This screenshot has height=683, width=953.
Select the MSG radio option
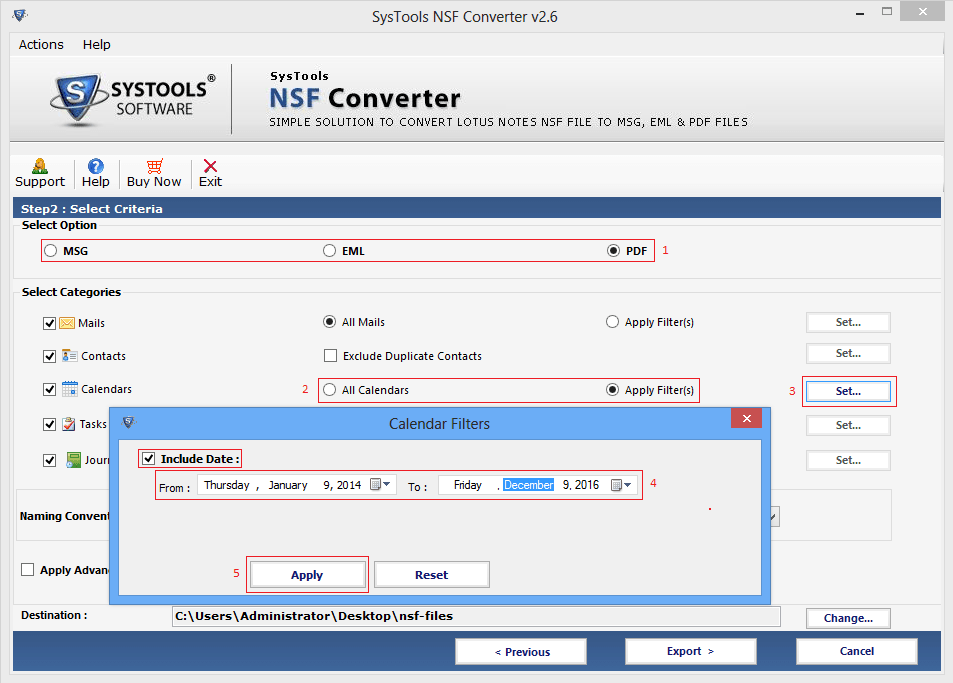[50, 250]
